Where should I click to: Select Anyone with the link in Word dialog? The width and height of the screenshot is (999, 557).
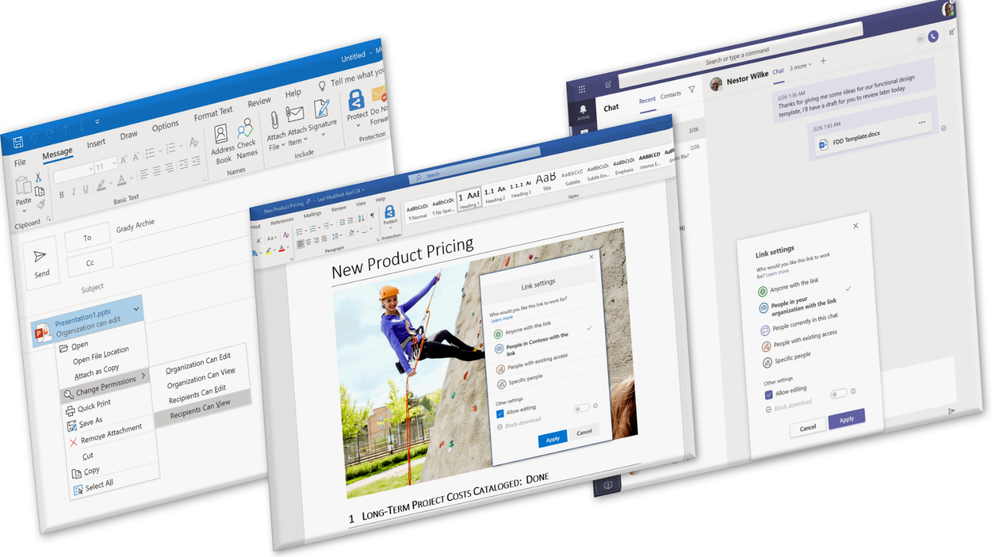(x=523, y=330)
